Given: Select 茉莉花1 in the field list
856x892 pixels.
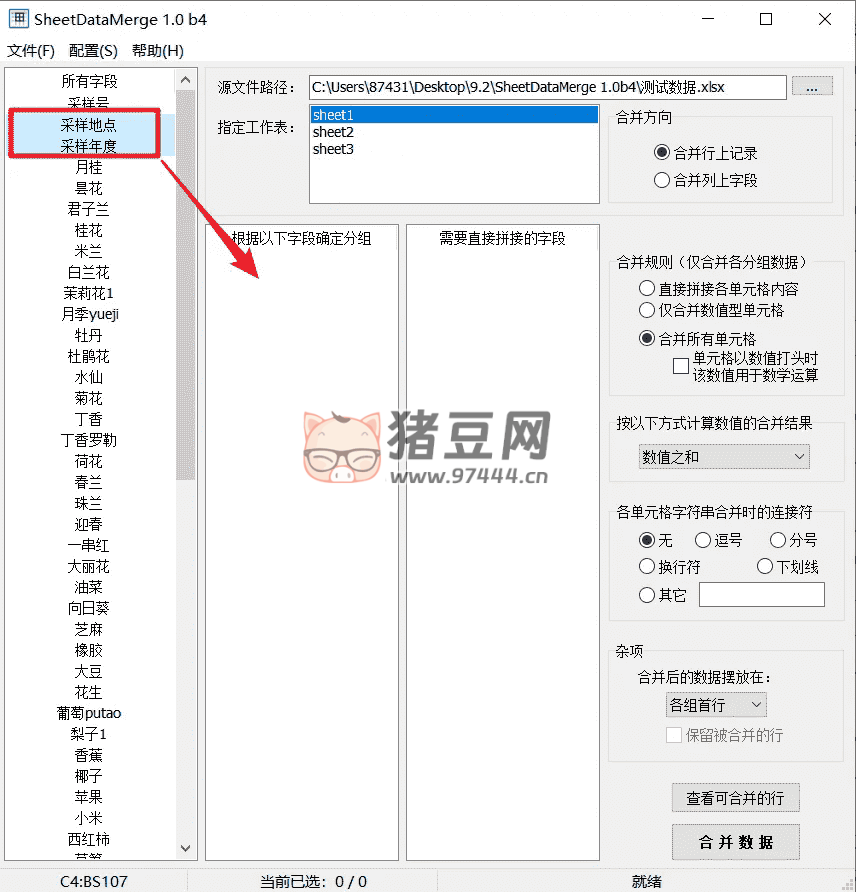Looking at the screenshot, I should pos(89,293).
